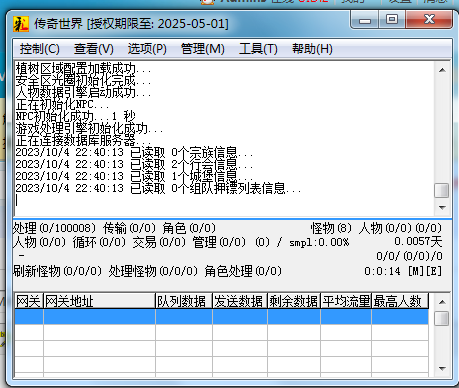The height and width of the screenshot is (388, 459).
Task: Select the highlighted first gateway table row
Action: tap(222, 317)
